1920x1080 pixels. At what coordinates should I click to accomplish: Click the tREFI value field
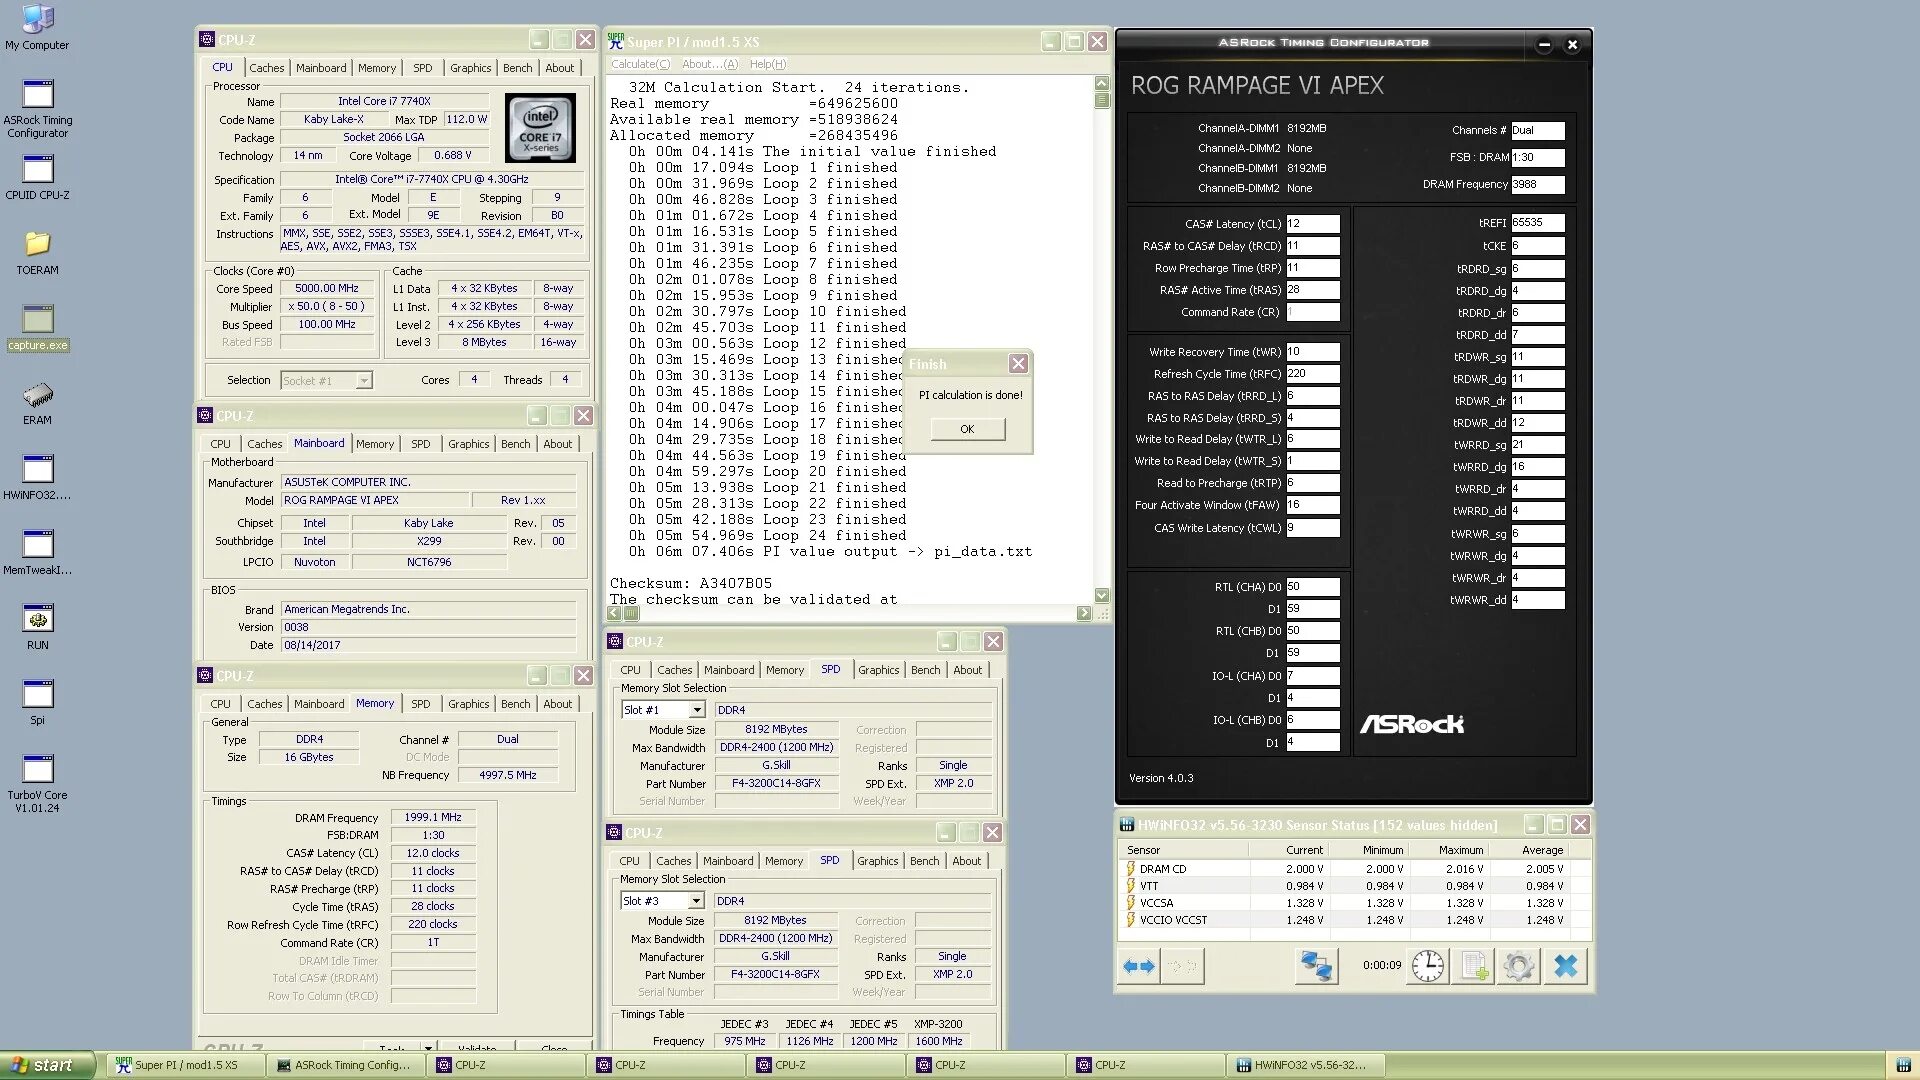1537,223
